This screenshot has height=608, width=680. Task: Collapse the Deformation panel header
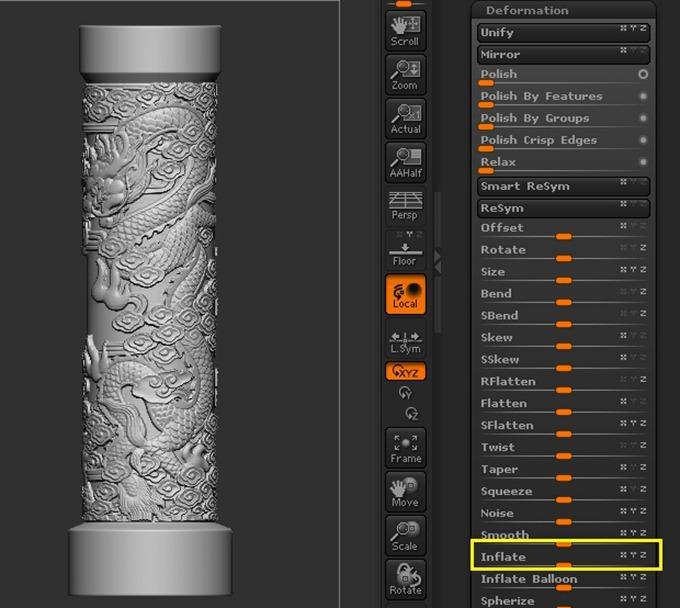[564, 10]
